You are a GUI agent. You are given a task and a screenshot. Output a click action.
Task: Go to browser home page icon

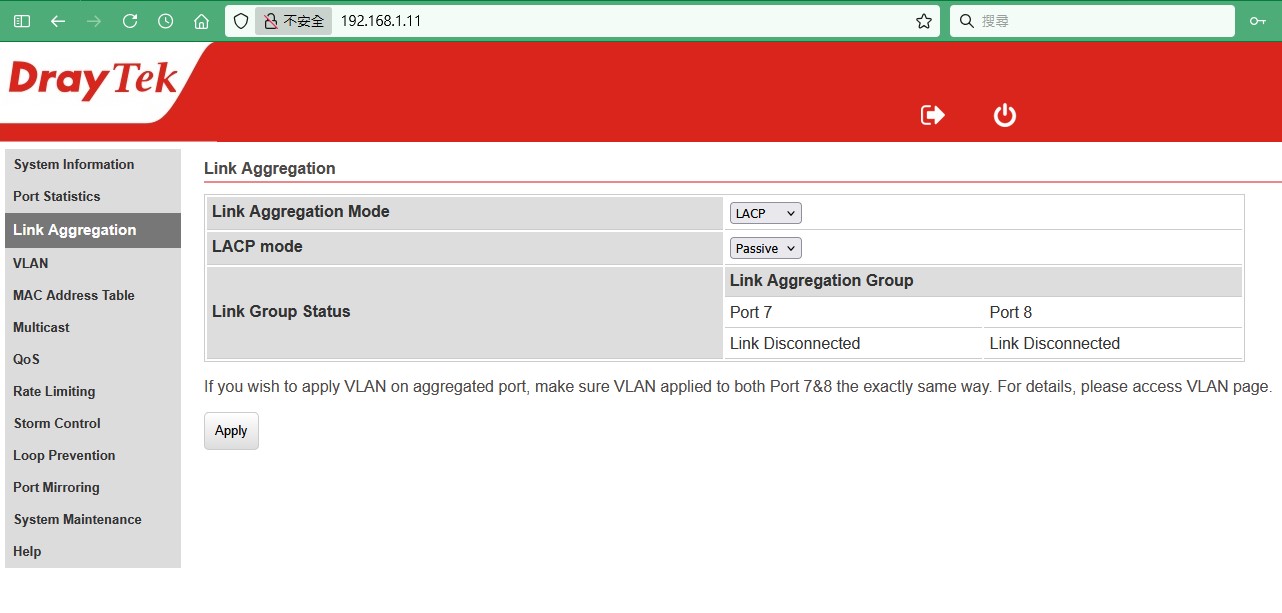[x=201, y=21]
